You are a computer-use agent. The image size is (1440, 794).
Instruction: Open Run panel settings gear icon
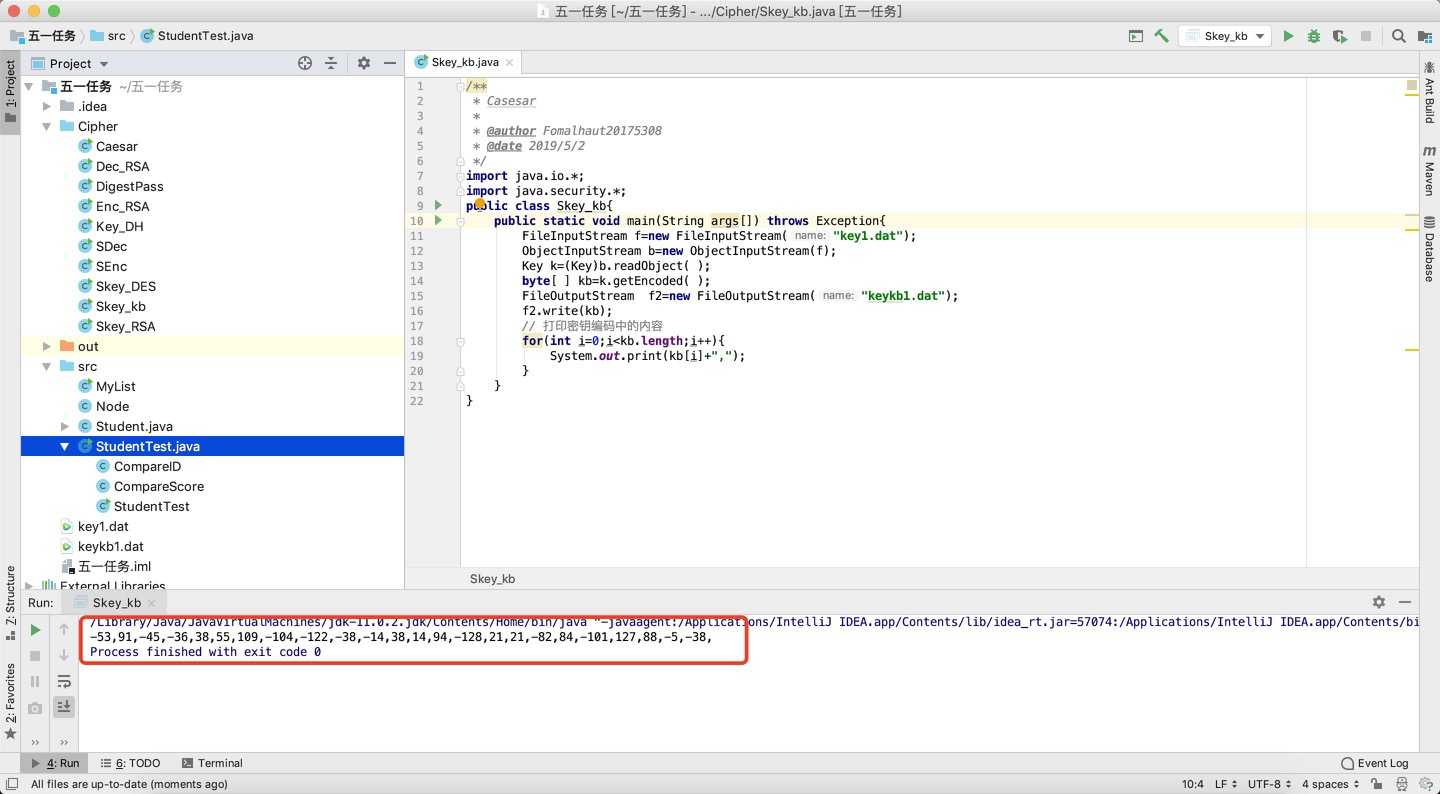(1379, 602)
